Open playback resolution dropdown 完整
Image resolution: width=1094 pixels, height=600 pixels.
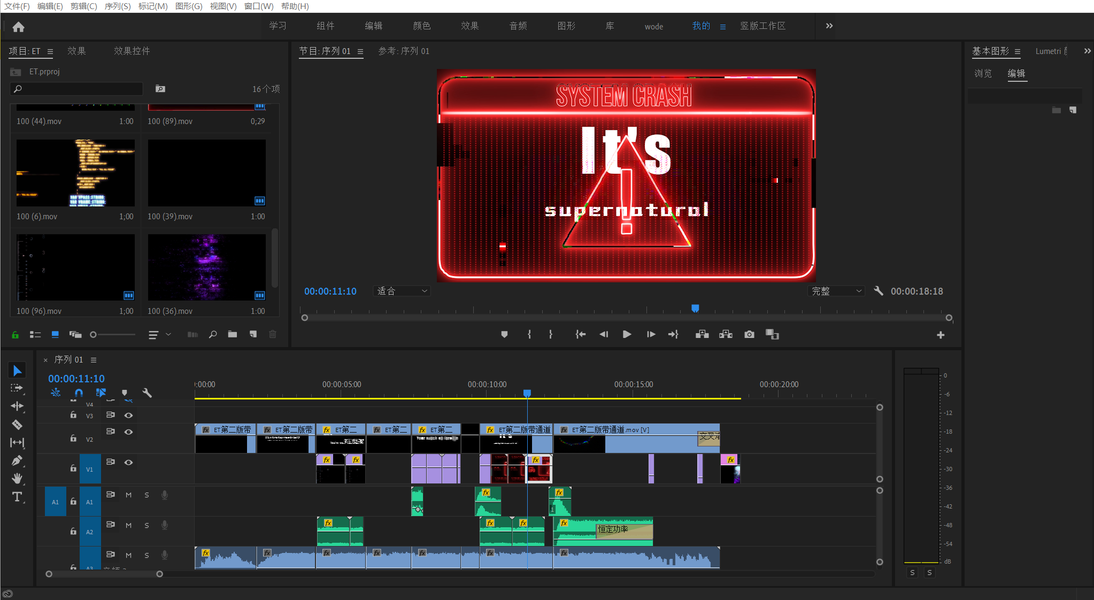[837, 291]
